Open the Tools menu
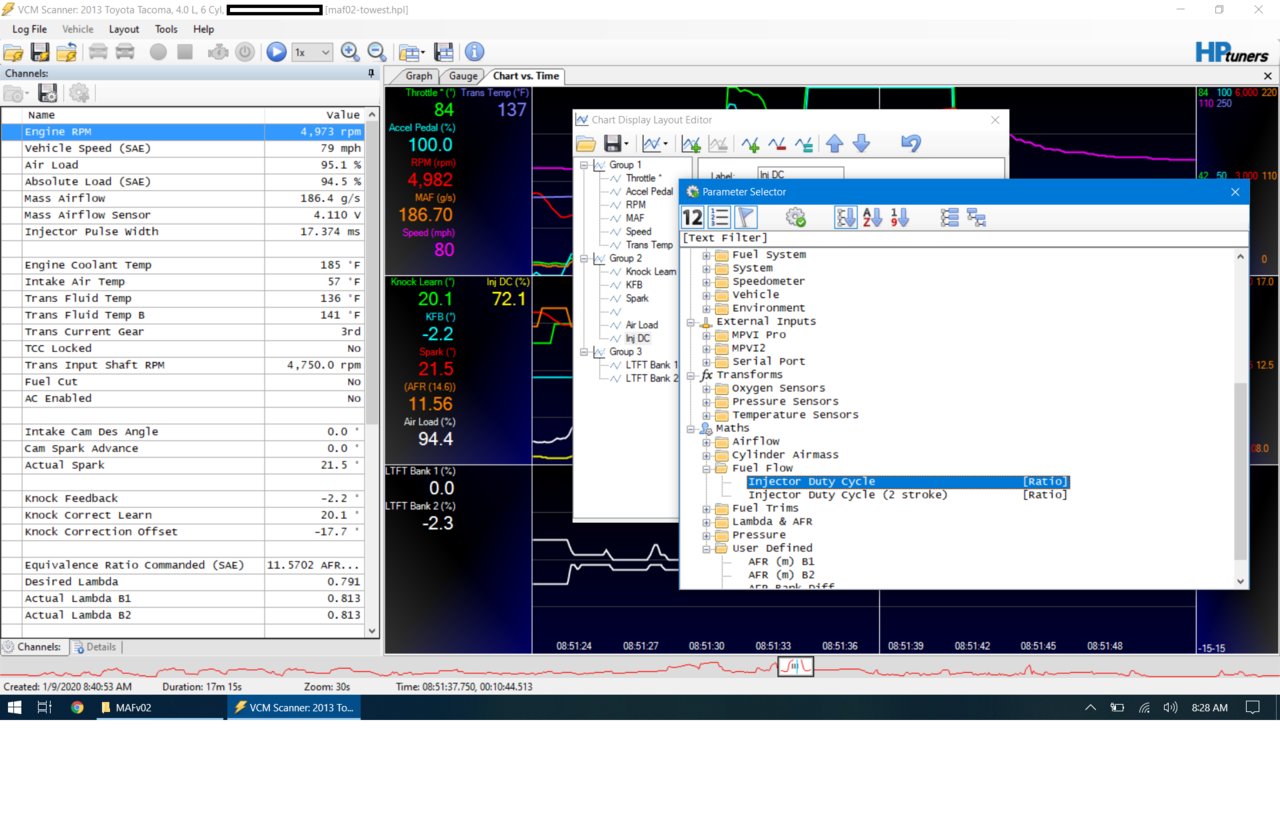The height and width of the screenshot is (832, 1280). tap(166, 29)
